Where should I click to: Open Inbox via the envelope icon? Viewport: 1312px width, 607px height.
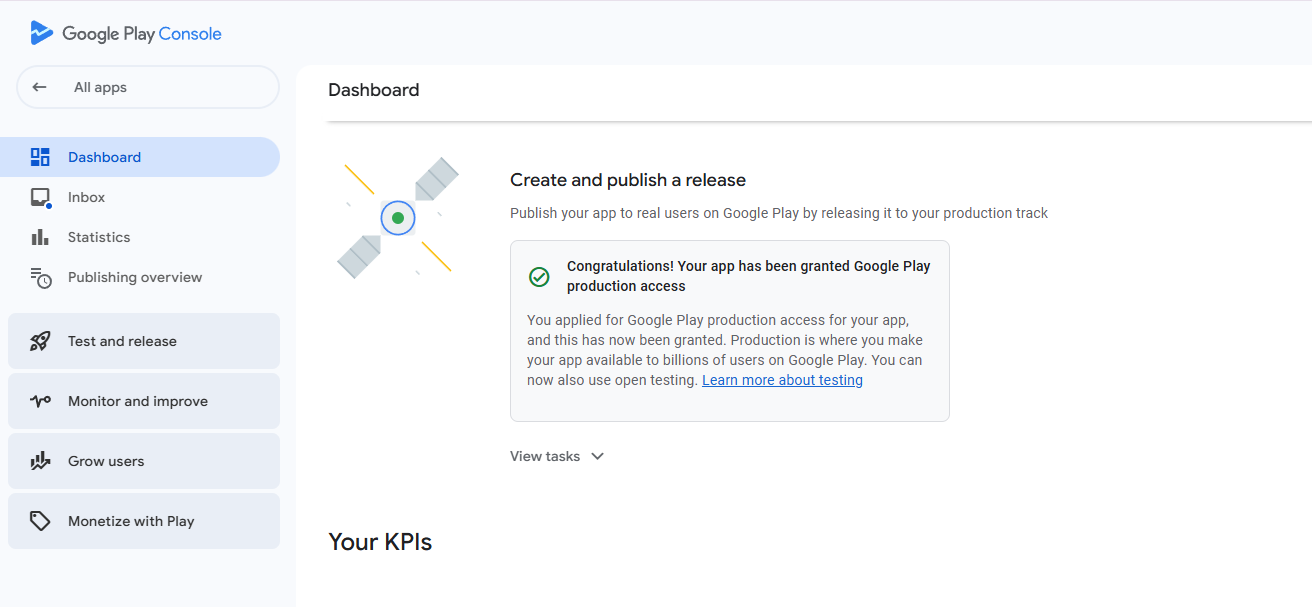tap(40, 197)
